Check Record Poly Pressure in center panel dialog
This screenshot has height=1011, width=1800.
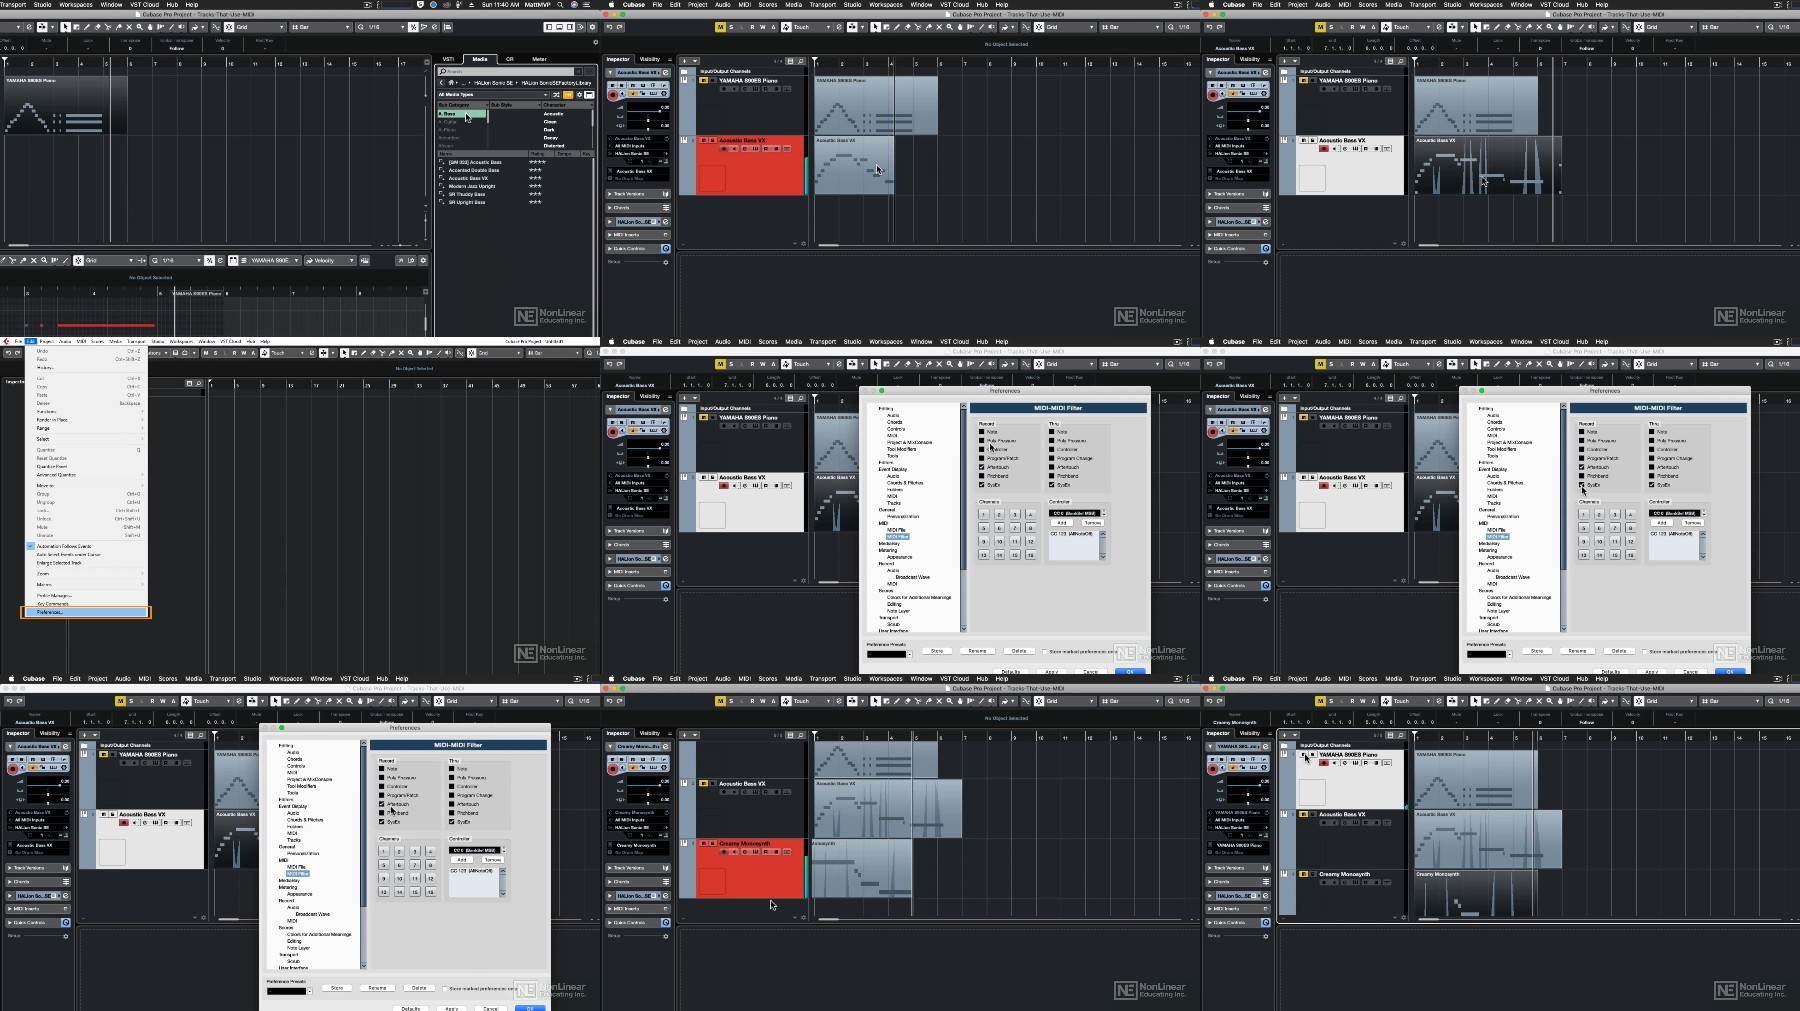(x=982, y=441)
